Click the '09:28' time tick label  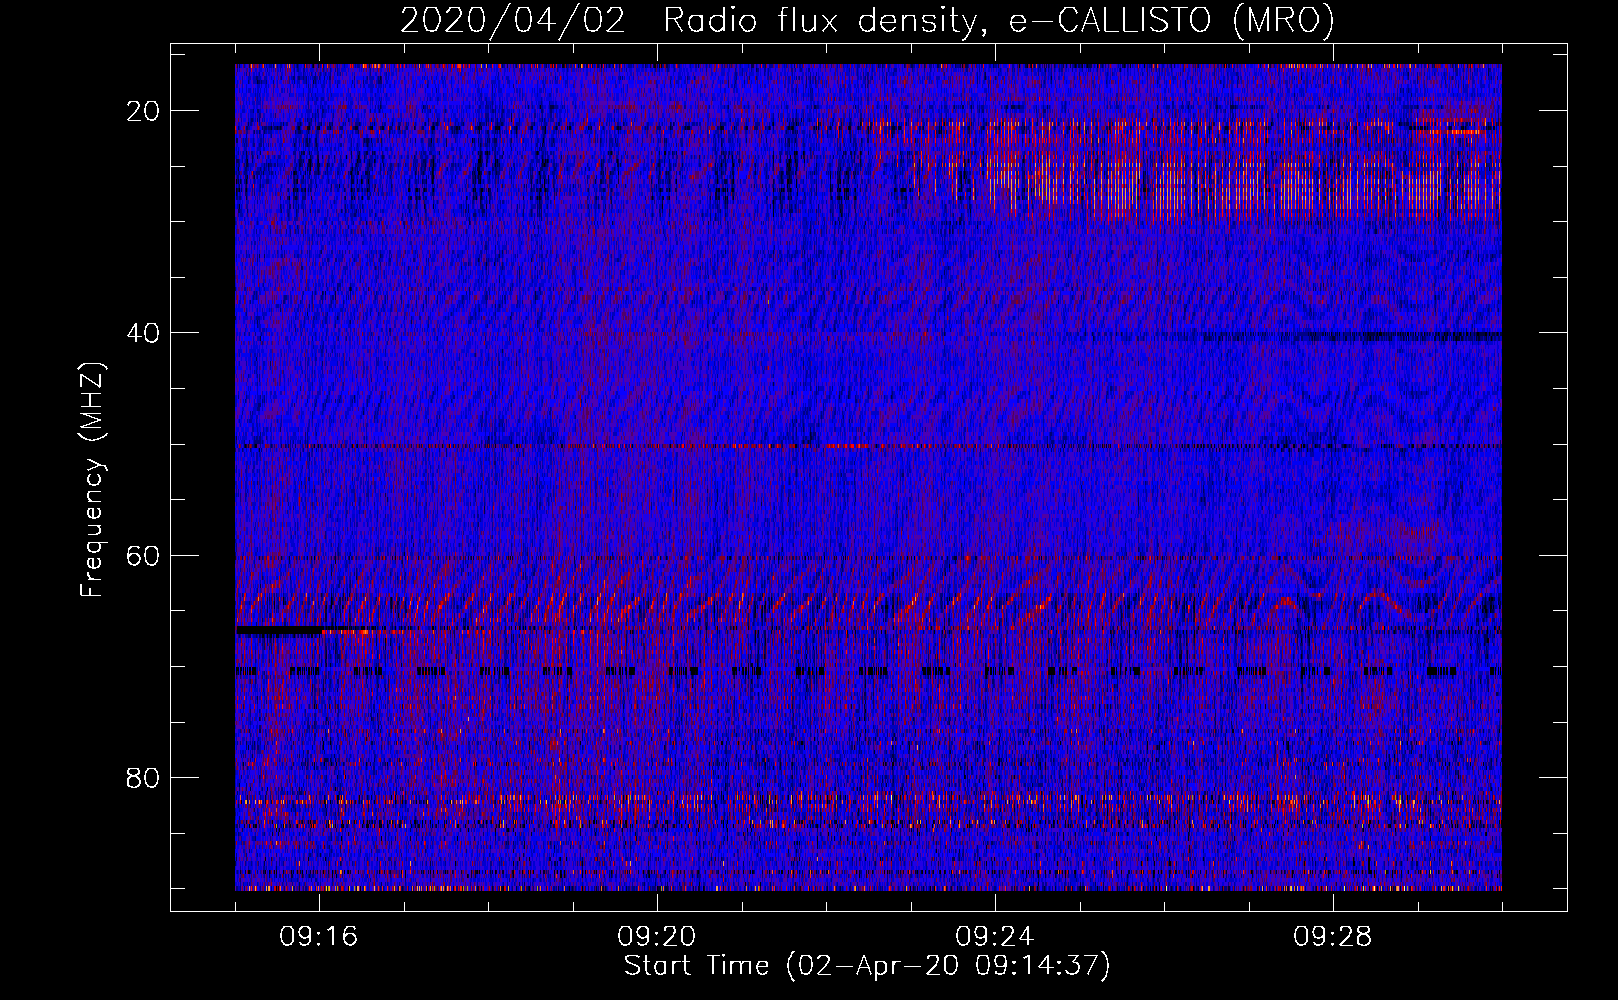(1333, 937)
